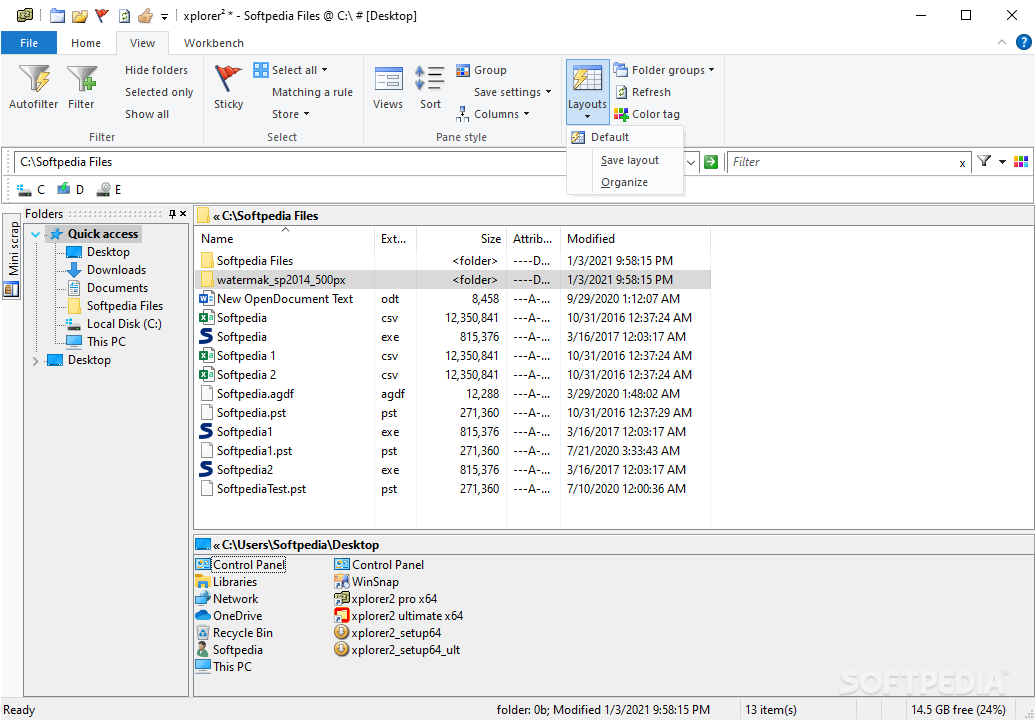Click the green Go arrow beside address bar

pyautogui.click(x=711, y=162)
